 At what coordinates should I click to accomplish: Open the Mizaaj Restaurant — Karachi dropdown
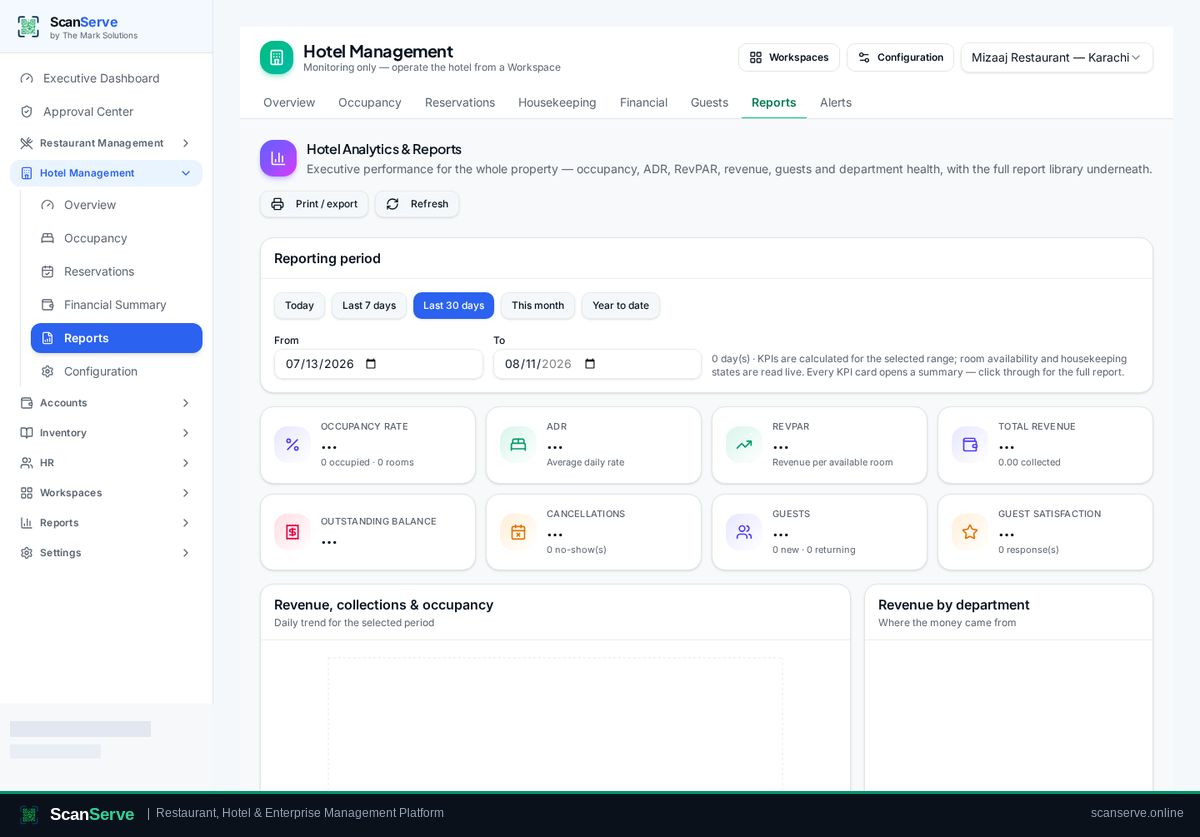pos(1056,58)
